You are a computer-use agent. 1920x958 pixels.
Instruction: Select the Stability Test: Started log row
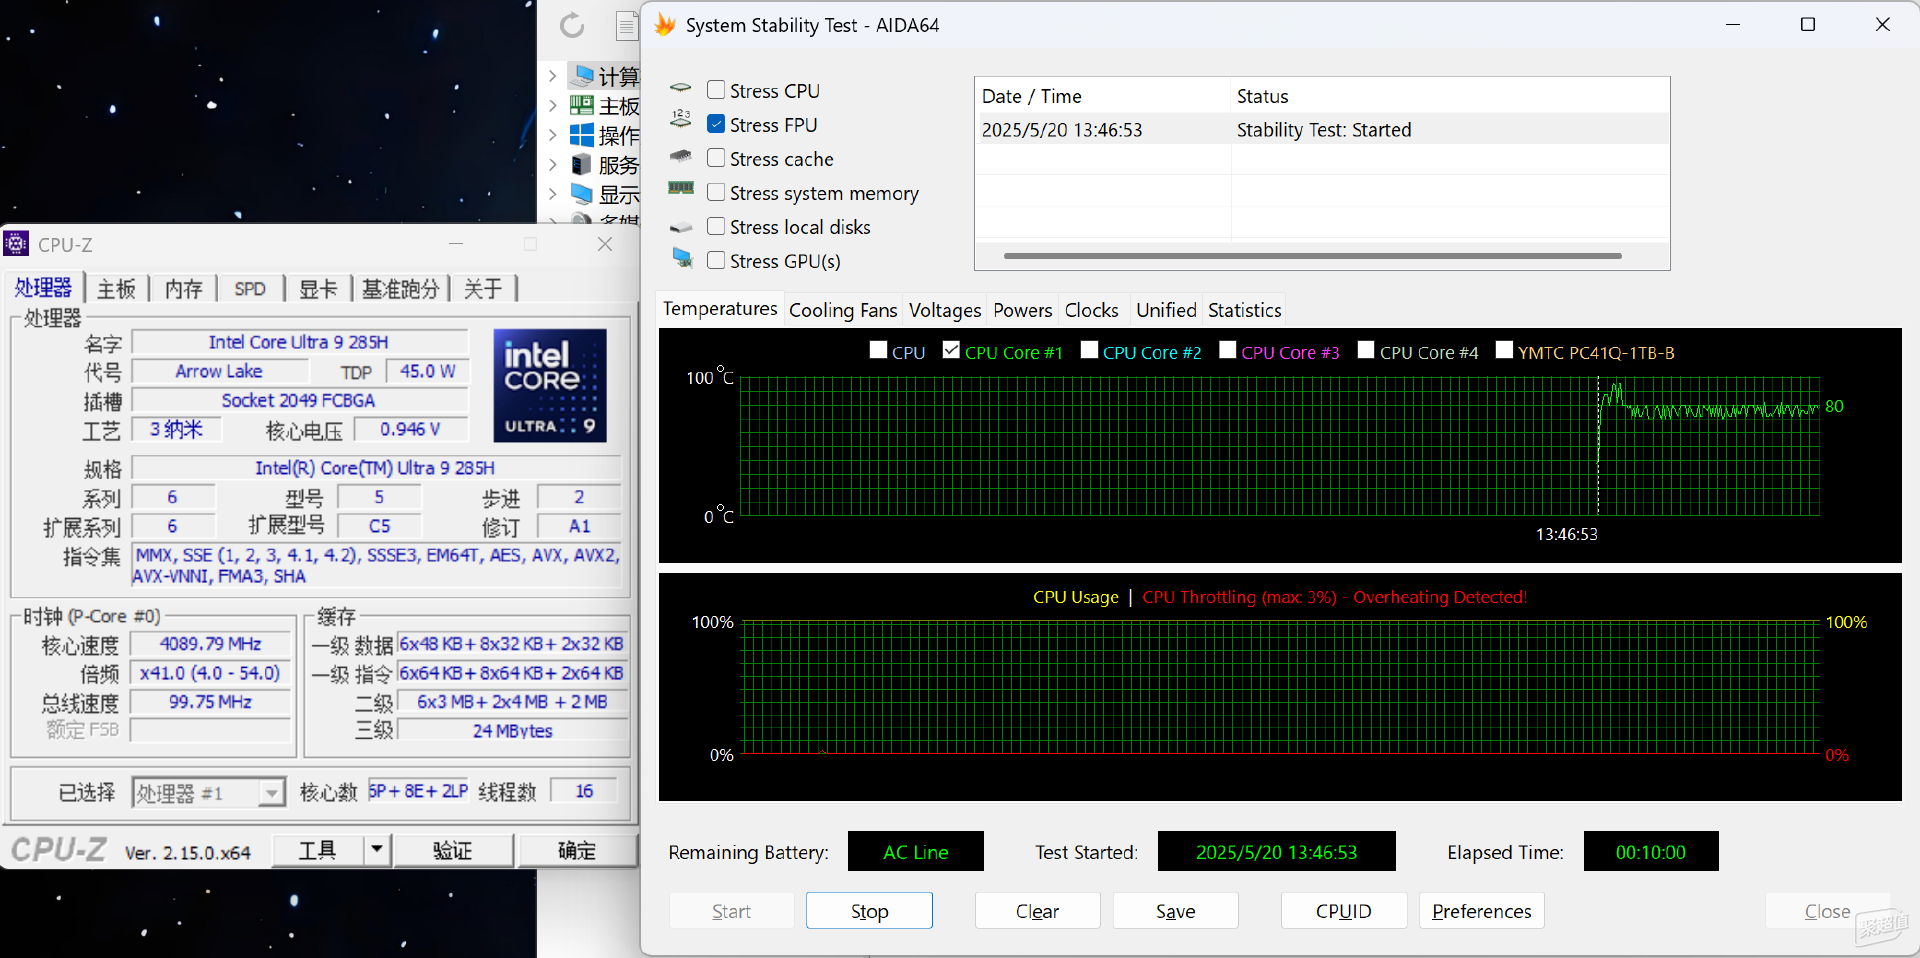tap(1322, 129)
